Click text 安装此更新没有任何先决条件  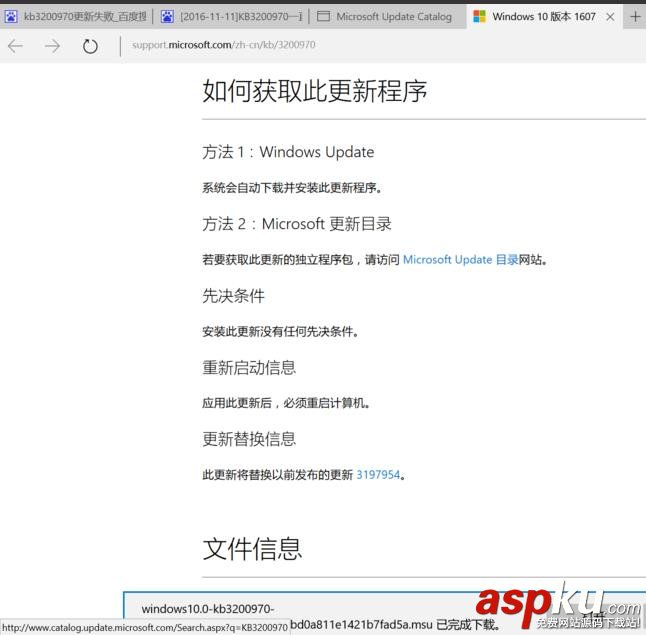(x=280, y=331)
